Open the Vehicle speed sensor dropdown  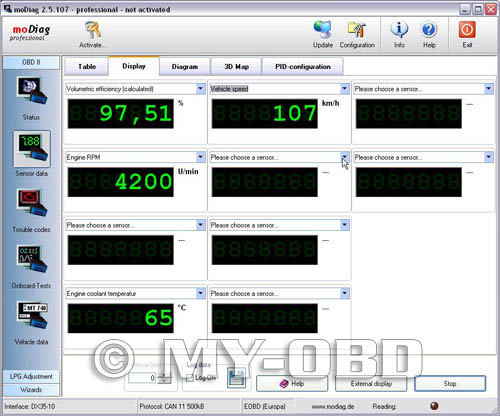pos(345,89)
